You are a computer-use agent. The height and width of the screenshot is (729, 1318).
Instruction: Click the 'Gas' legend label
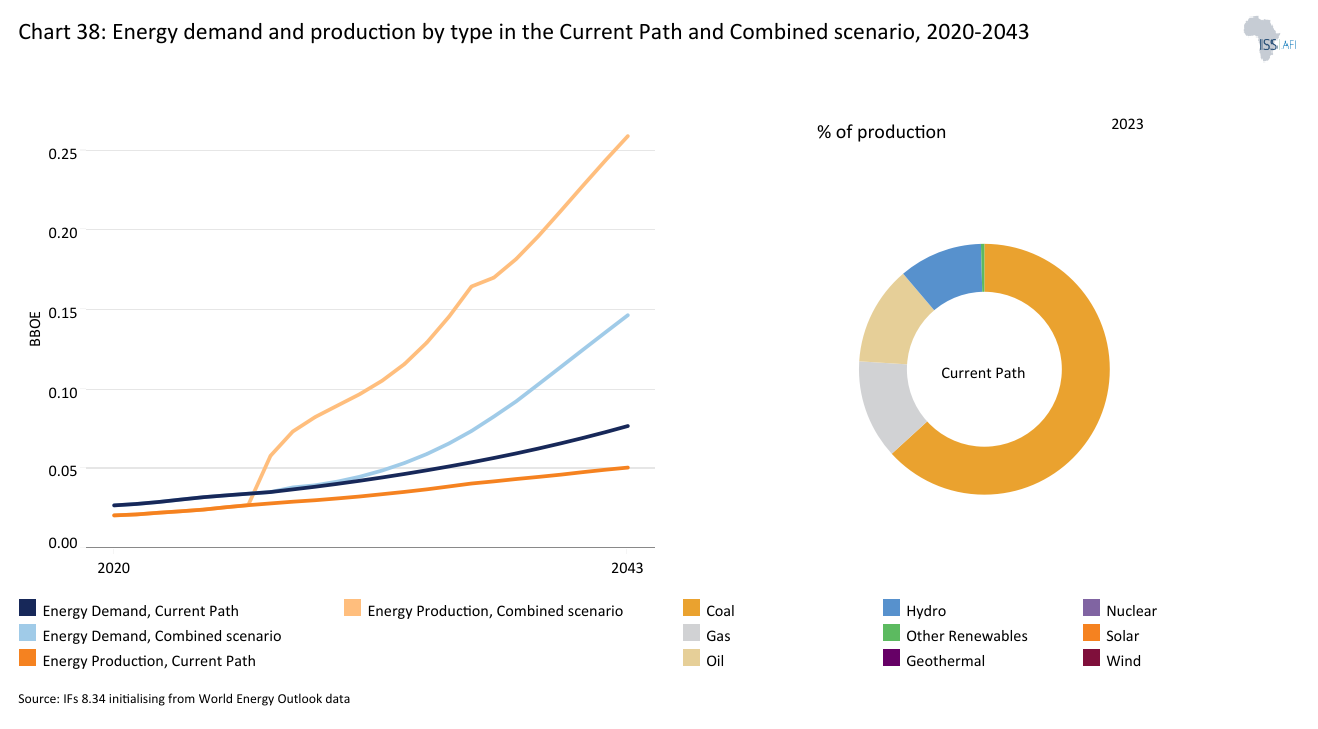[x=718, y=635]
